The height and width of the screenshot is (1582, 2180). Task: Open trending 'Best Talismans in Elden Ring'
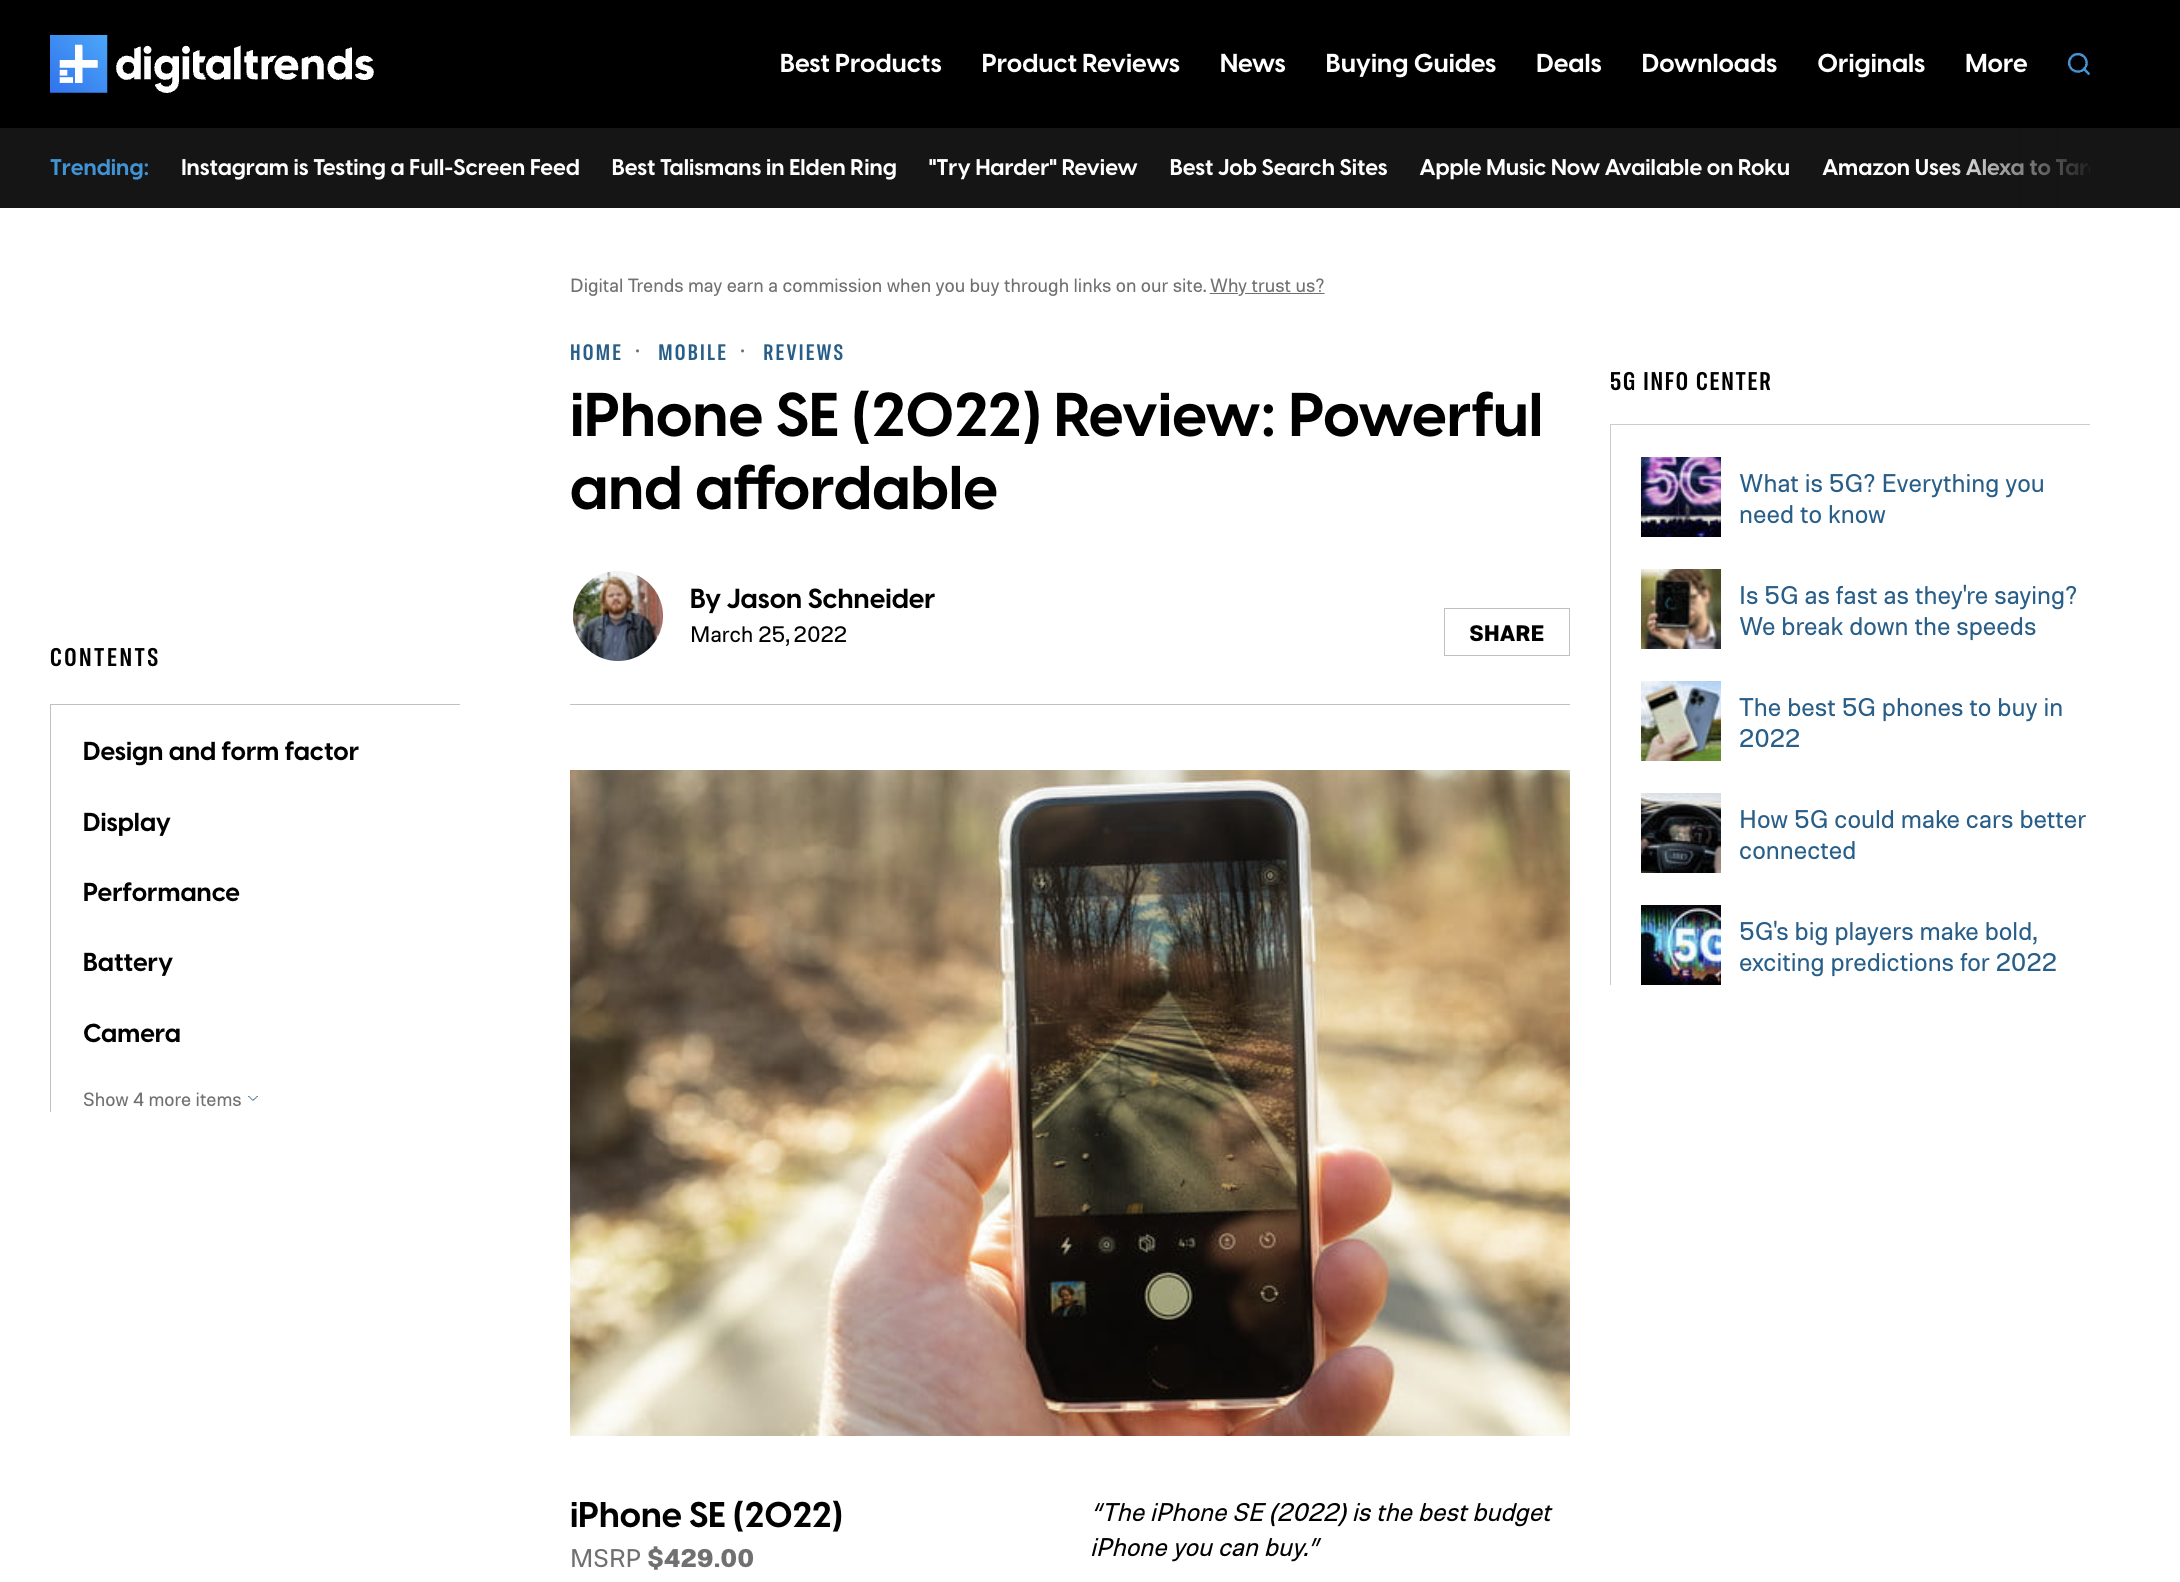pos(754,167)
